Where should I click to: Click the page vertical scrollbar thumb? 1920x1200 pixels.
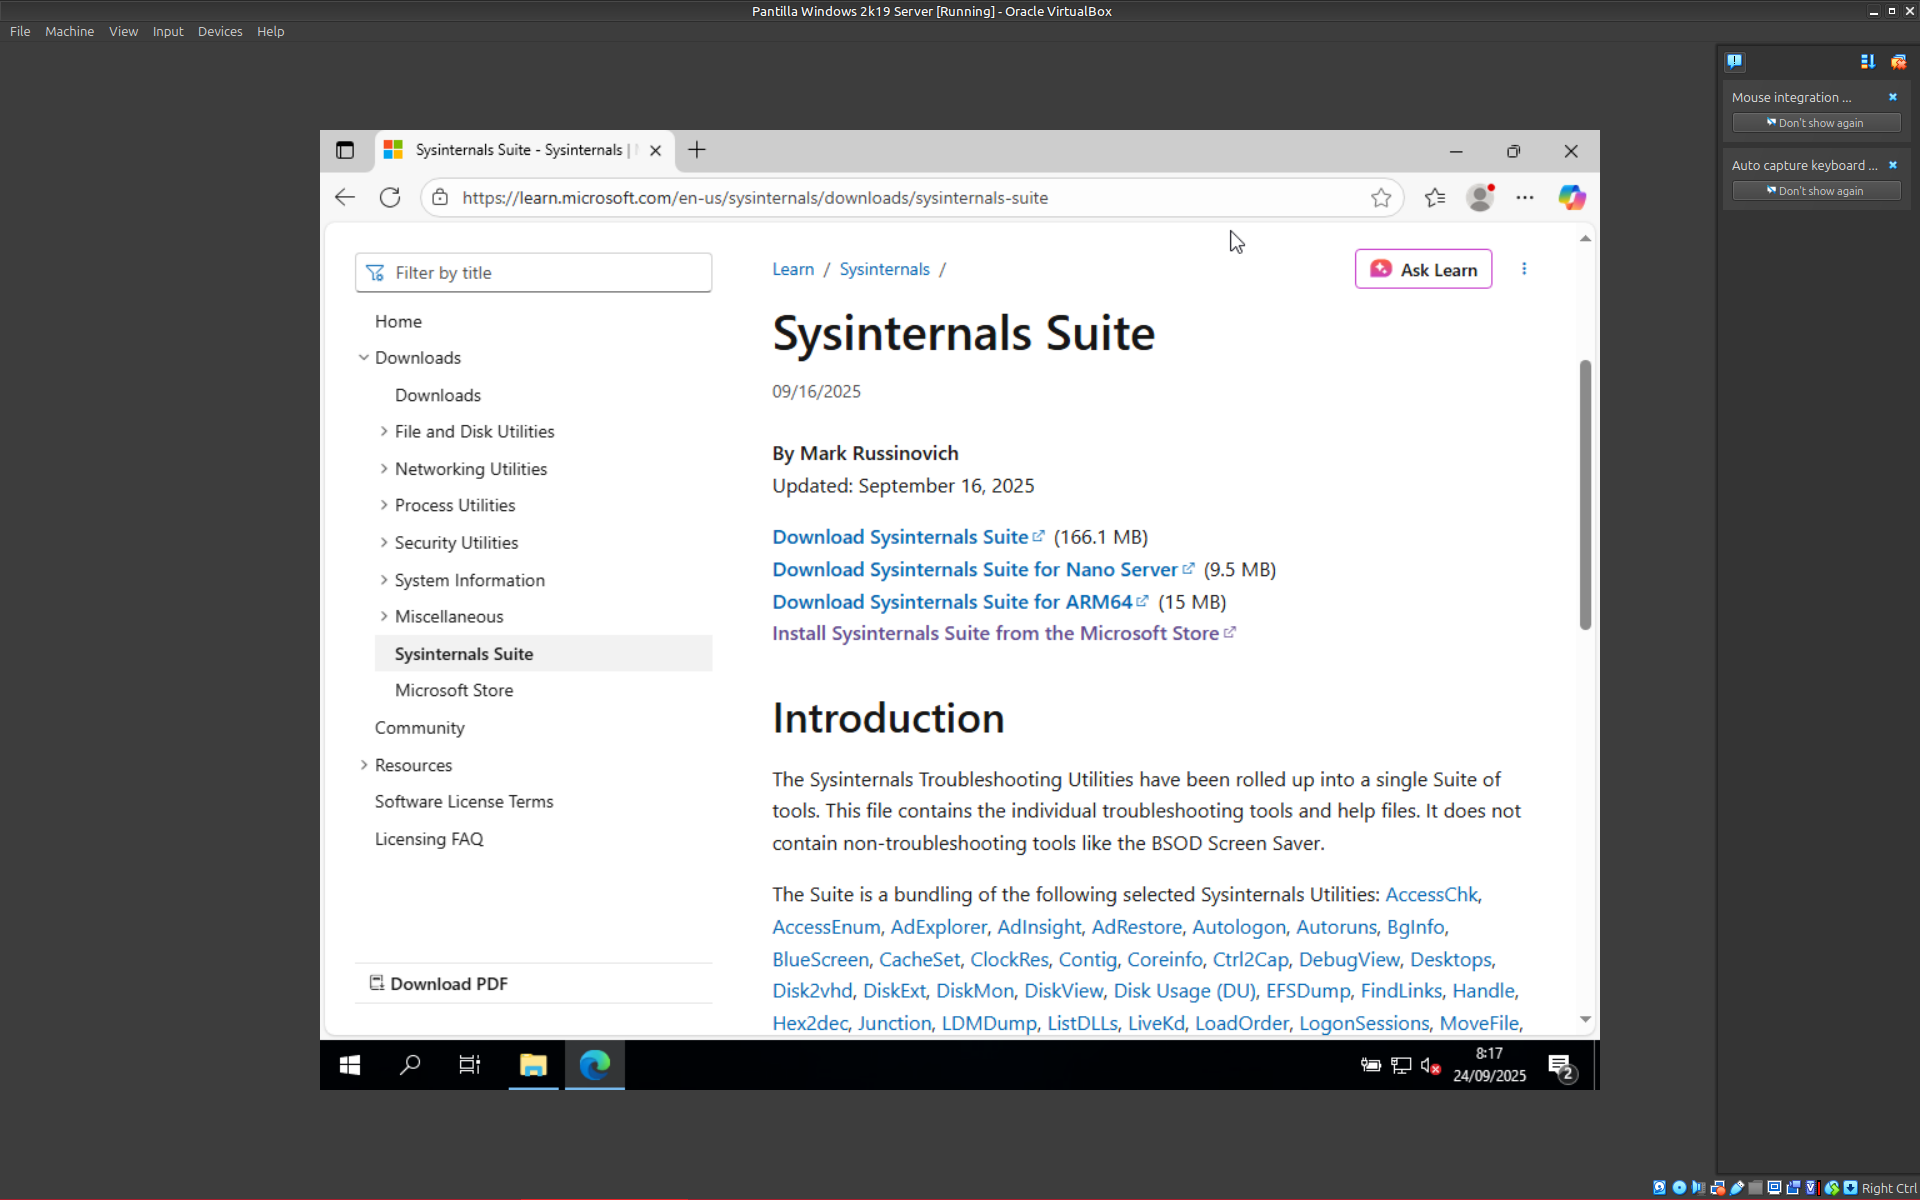1585,495
